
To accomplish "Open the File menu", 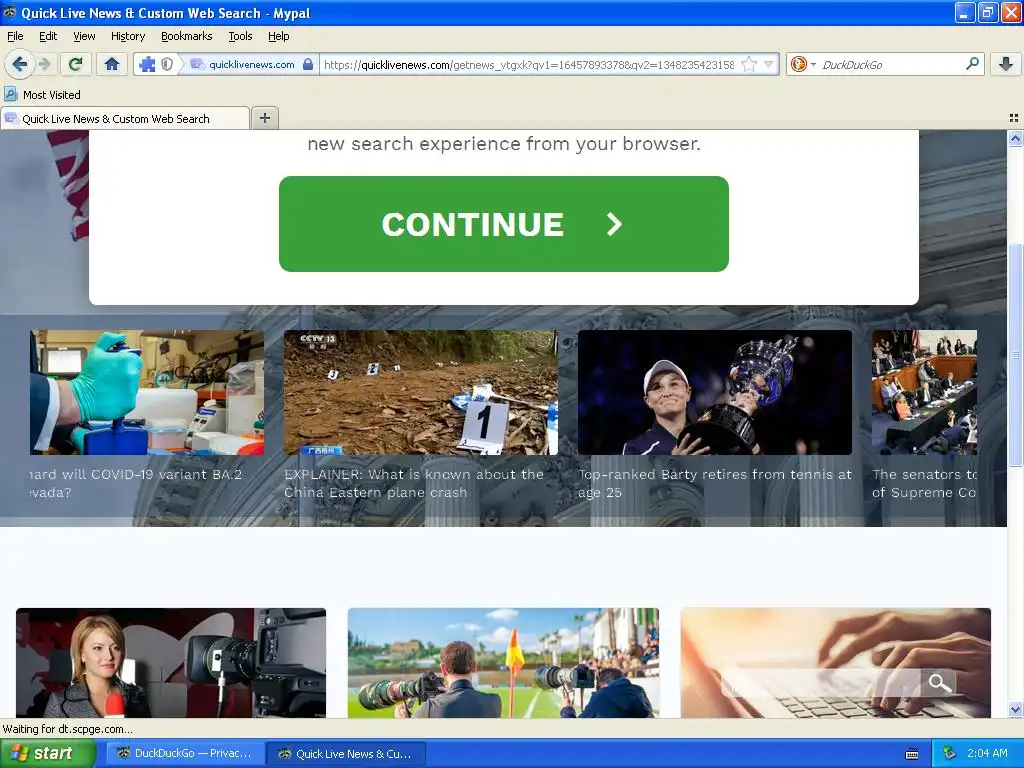I will [15, 36].
